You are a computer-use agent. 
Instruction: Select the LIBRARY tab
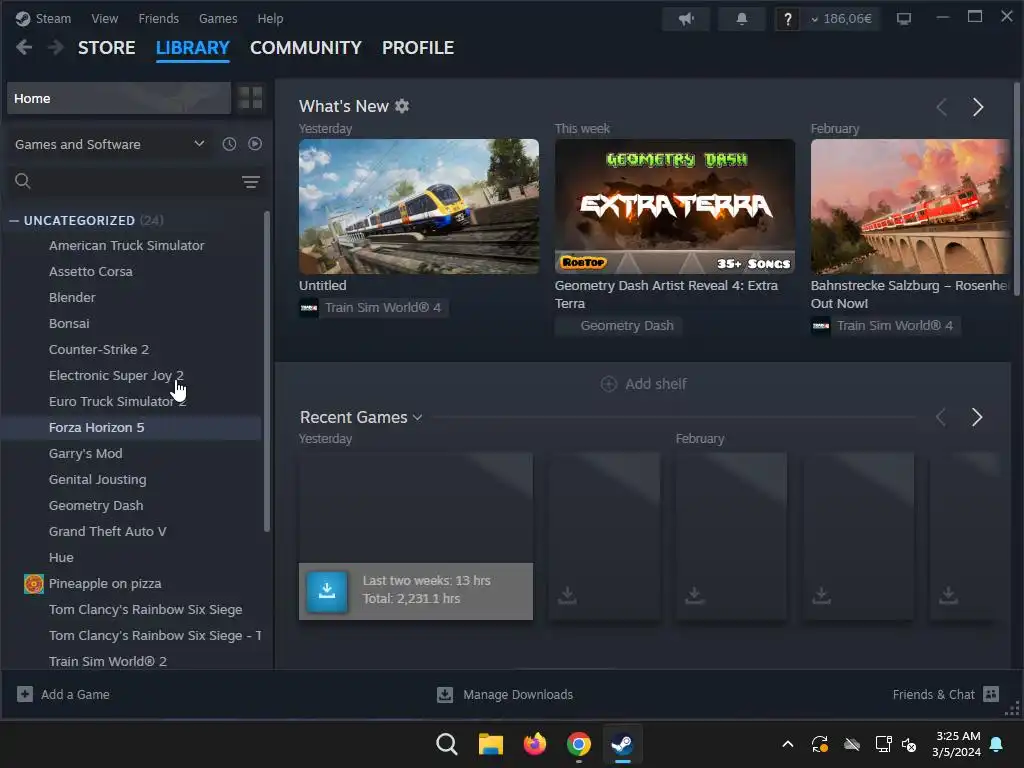(193, 48)
